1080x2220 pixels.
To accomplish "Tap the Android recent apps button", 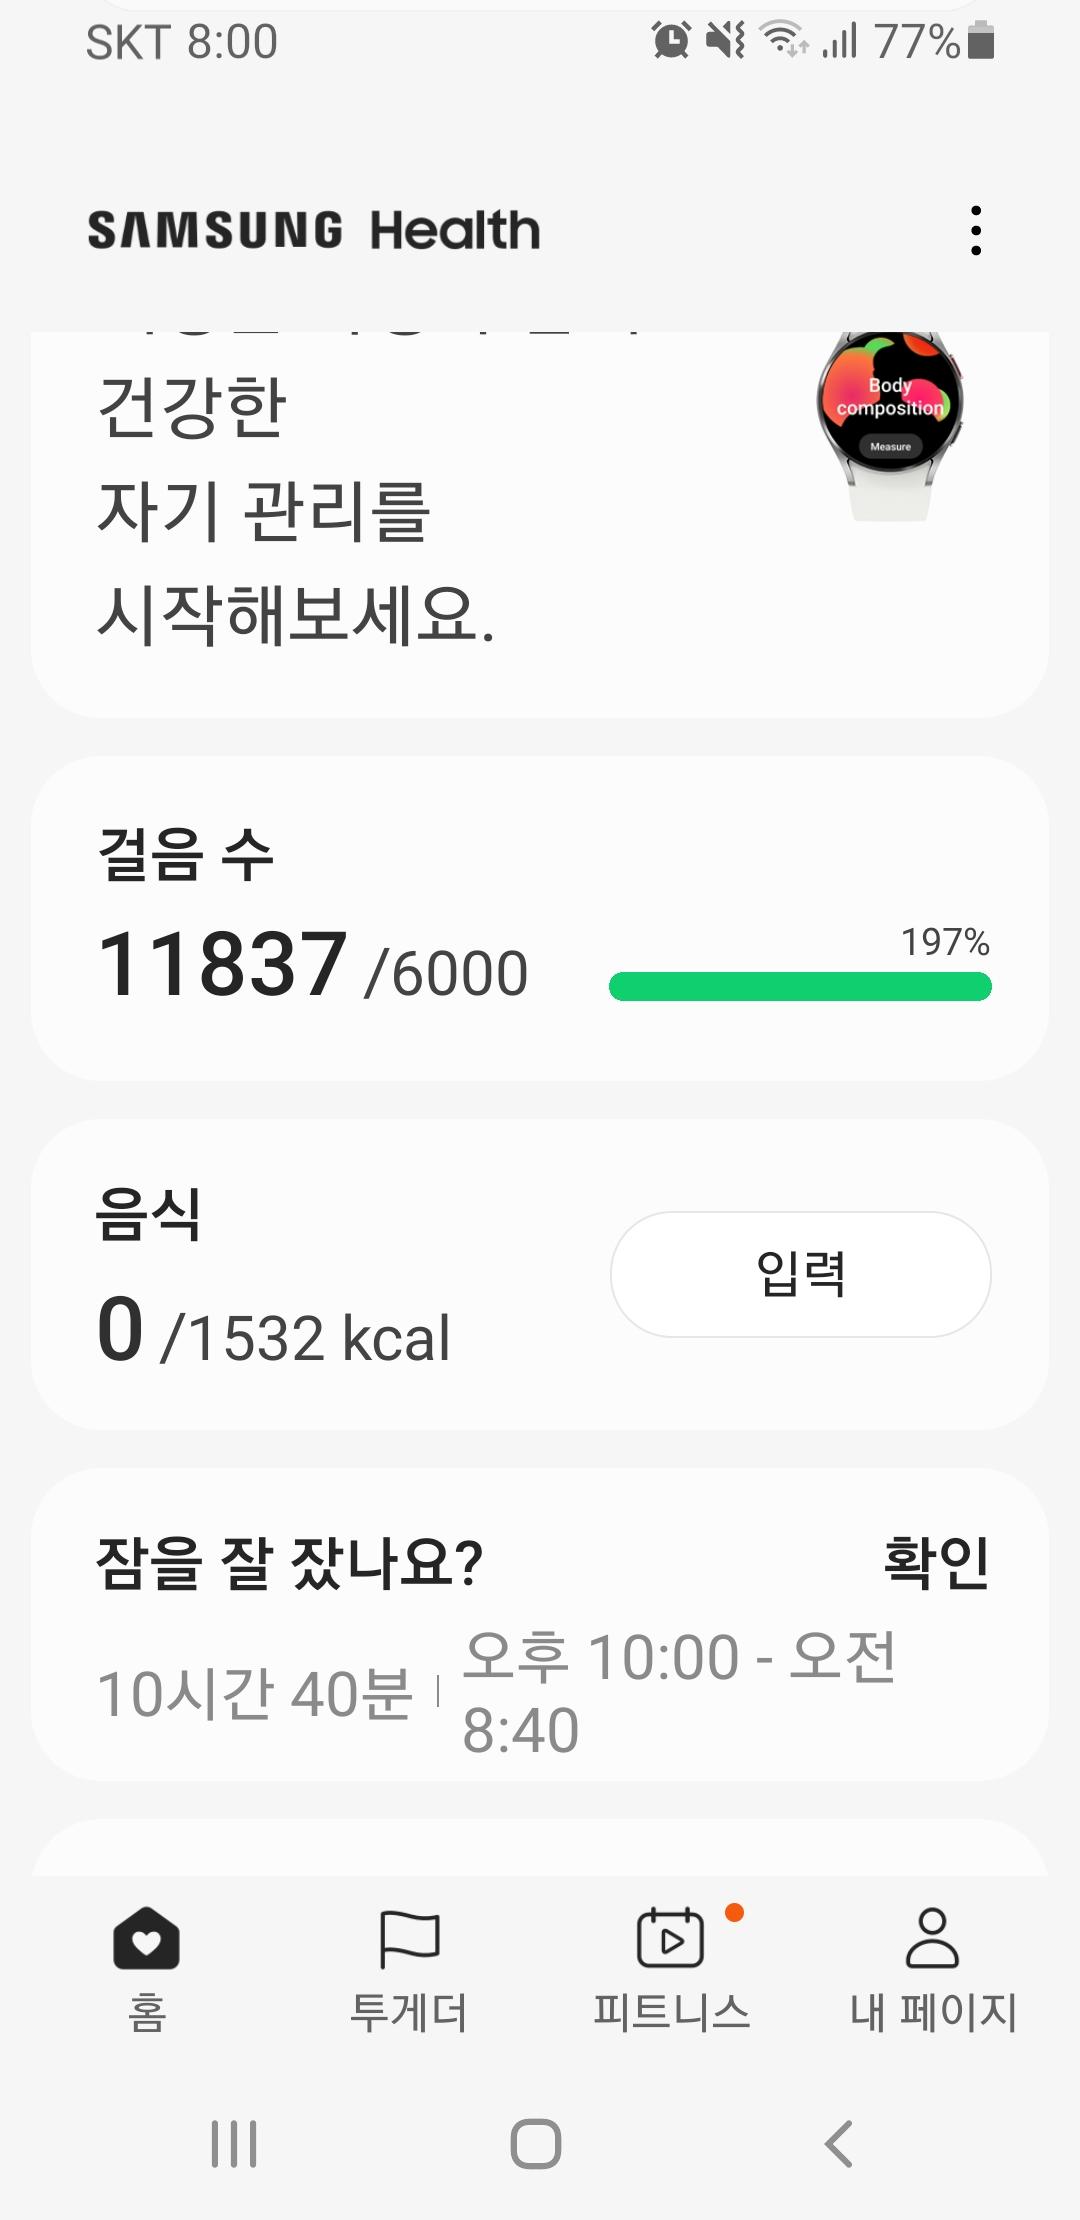I will click(x=234, y=2143).
